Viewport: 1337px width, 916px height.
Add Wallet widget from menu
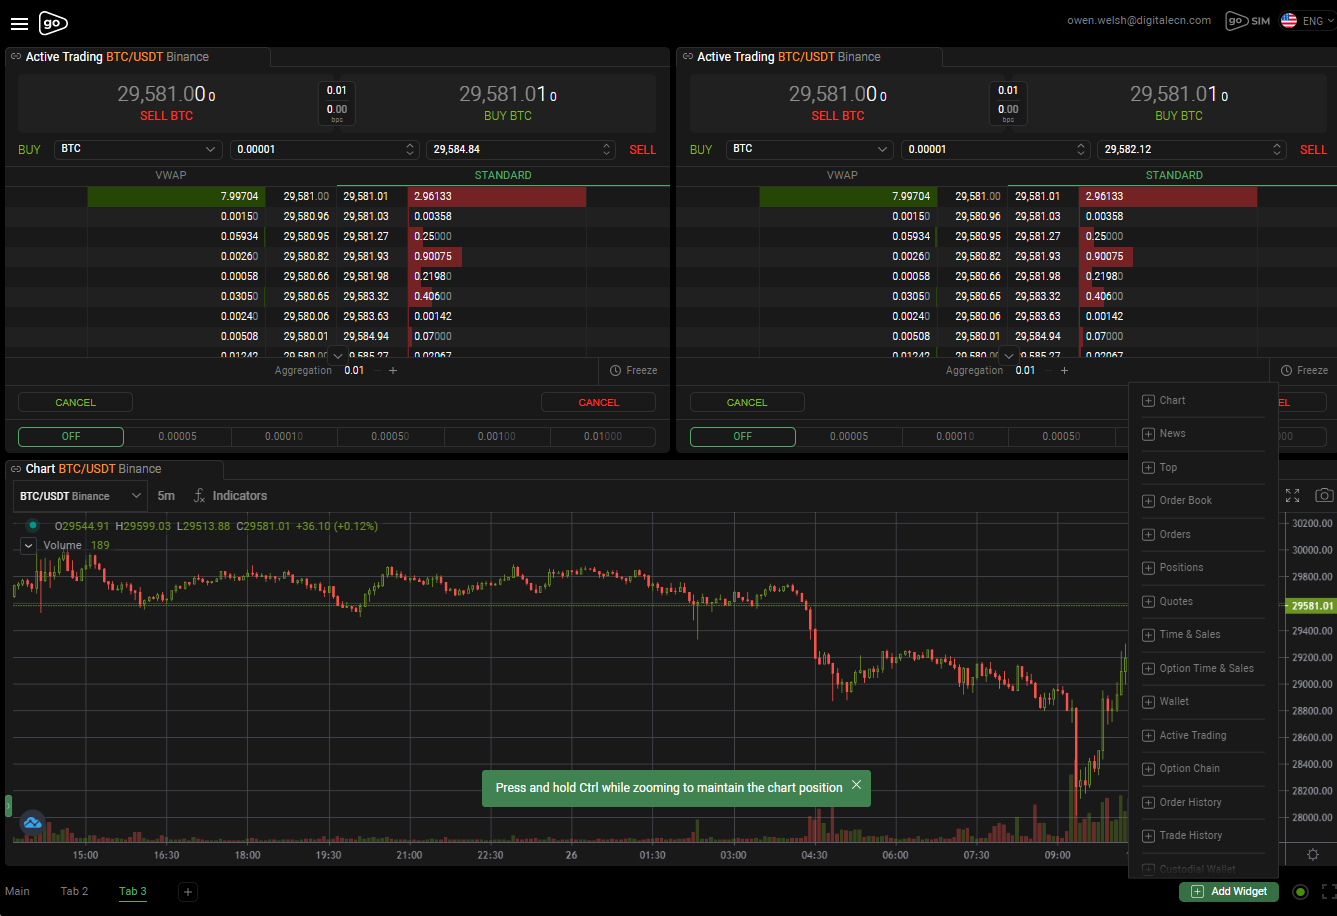pos(1203,702)
